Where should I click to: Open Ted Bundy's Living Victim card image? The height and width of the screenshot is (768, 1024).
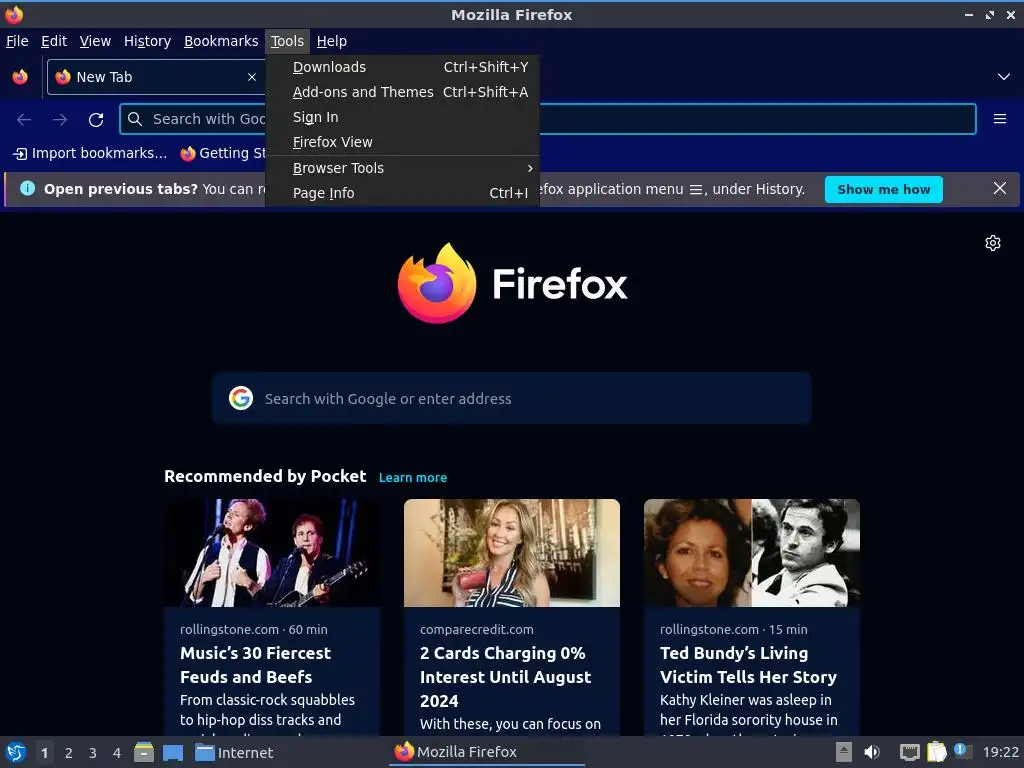tap(752, 553)
